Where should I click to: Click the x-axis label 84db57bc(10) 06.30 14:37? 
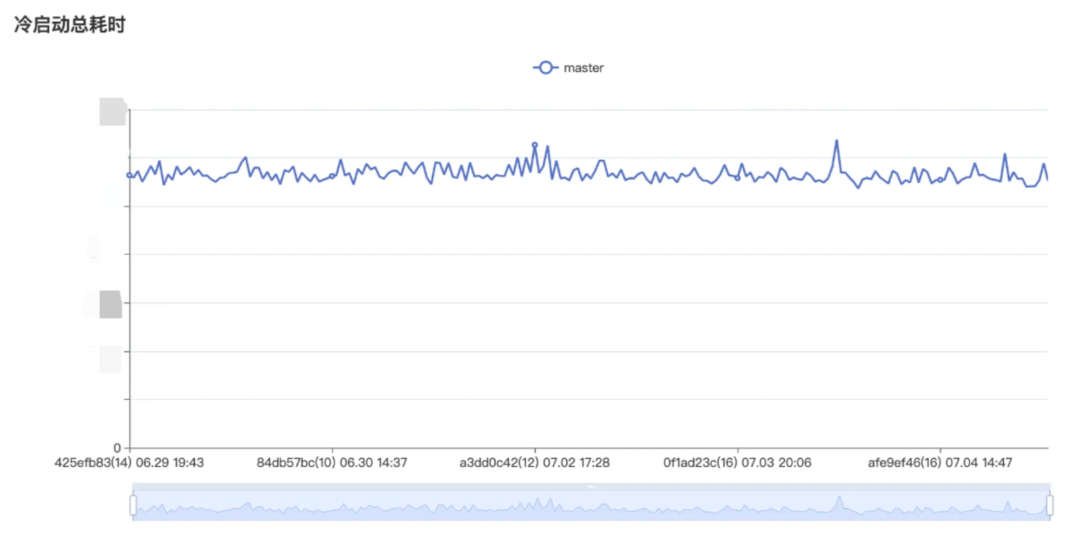pos(332,463)
